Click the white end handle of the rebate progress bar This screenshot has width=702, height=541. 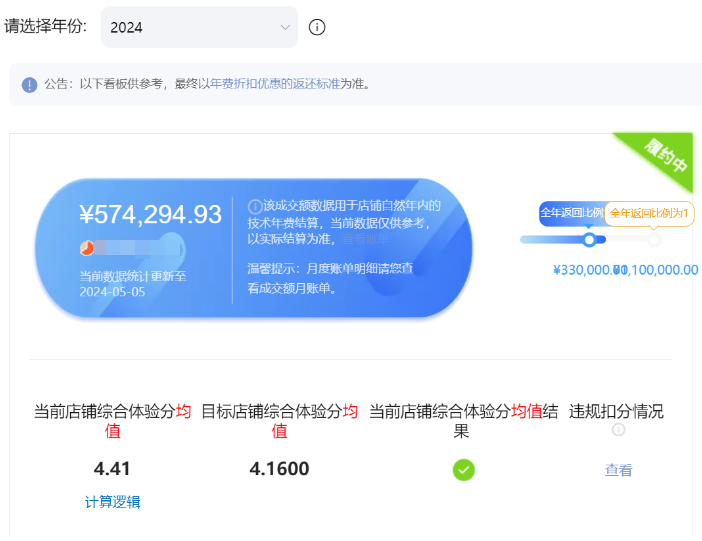[x=654, y=239]
